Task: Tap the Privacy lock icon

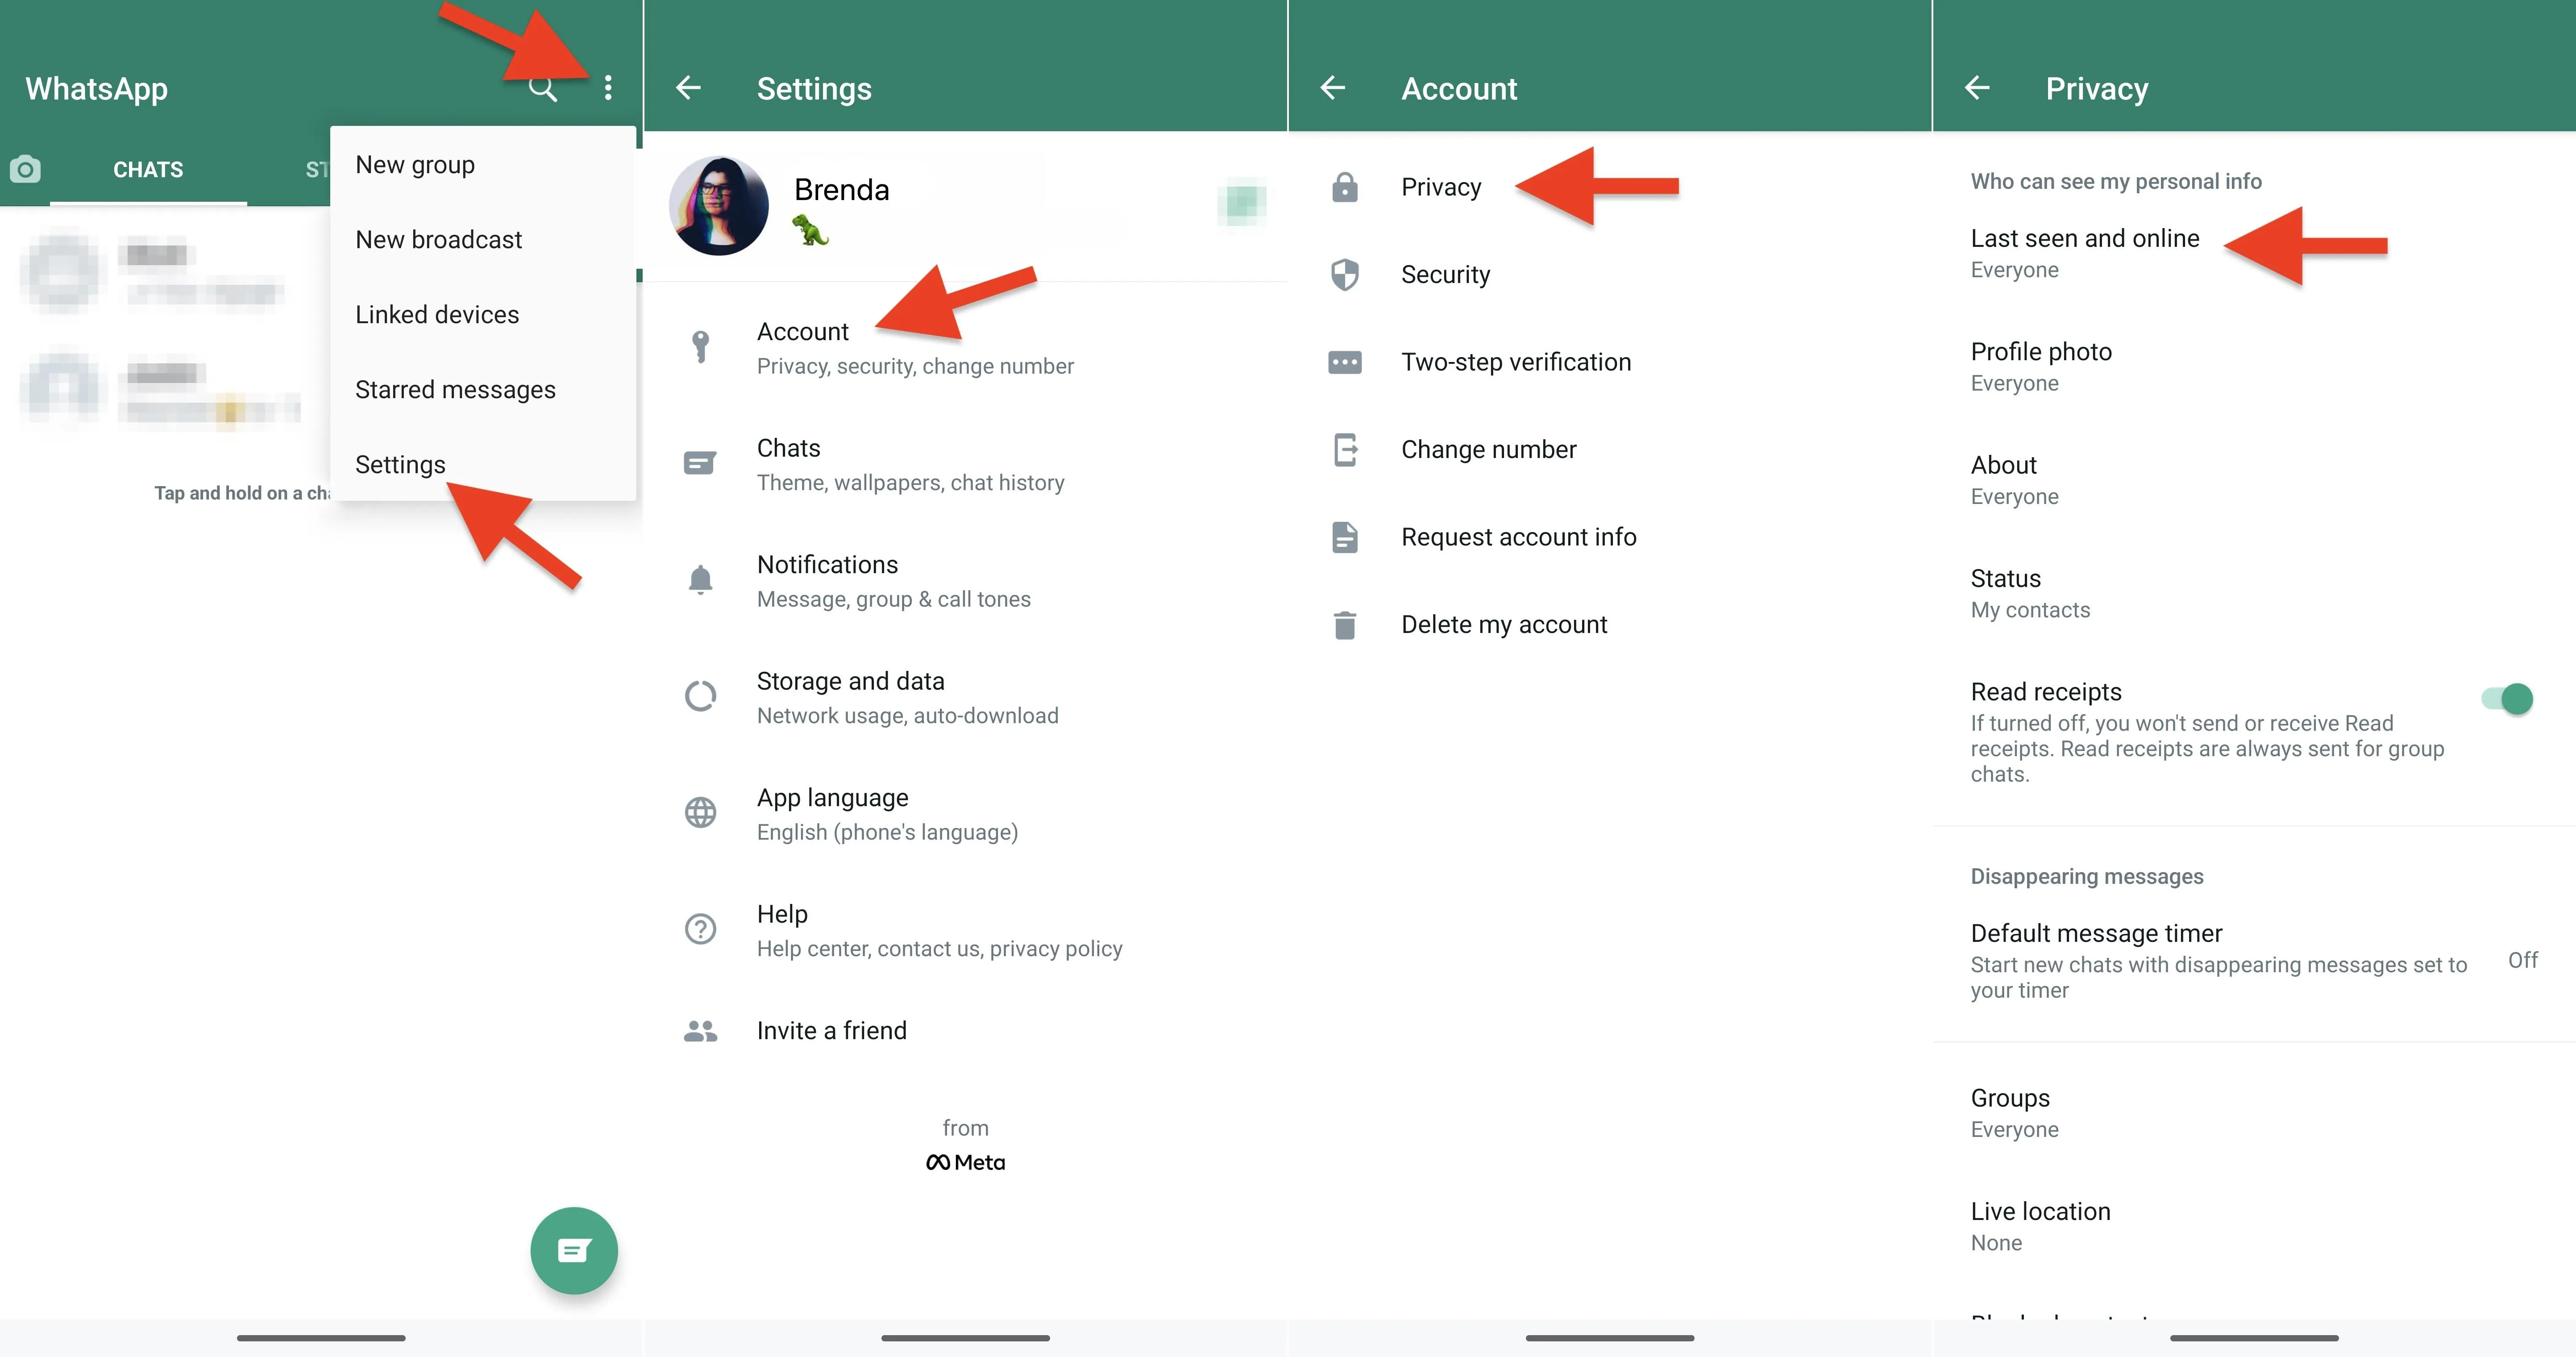Action: (1345, 187)
